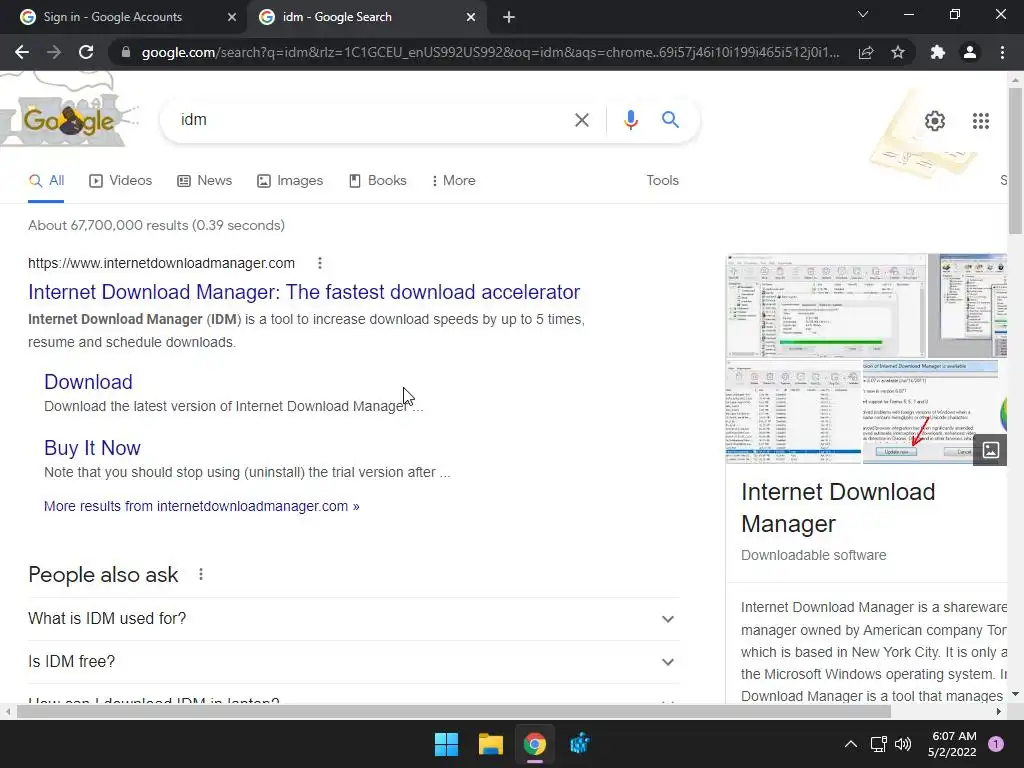Switch to News results

click(204, 181)
